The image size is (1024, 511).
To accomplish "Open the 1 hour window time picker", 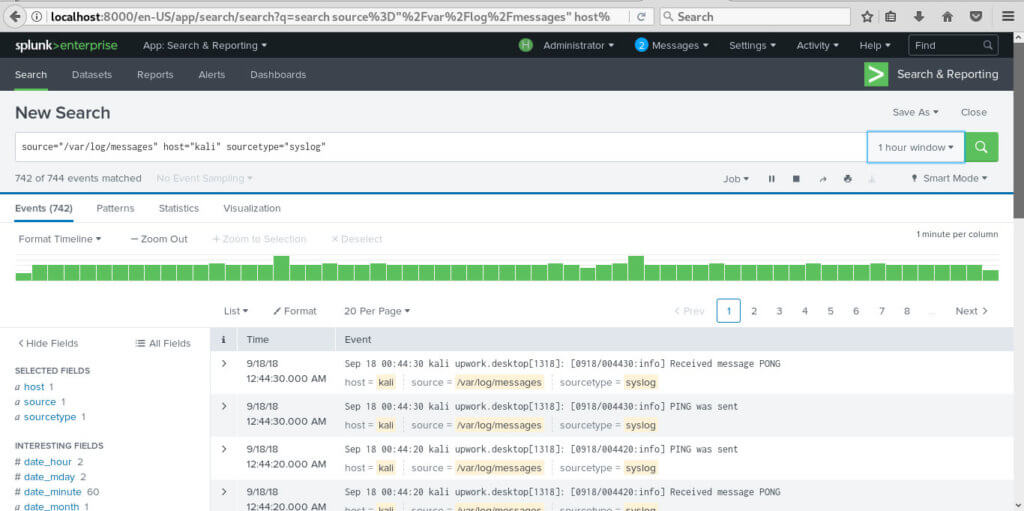I will (x=915, y=147).
